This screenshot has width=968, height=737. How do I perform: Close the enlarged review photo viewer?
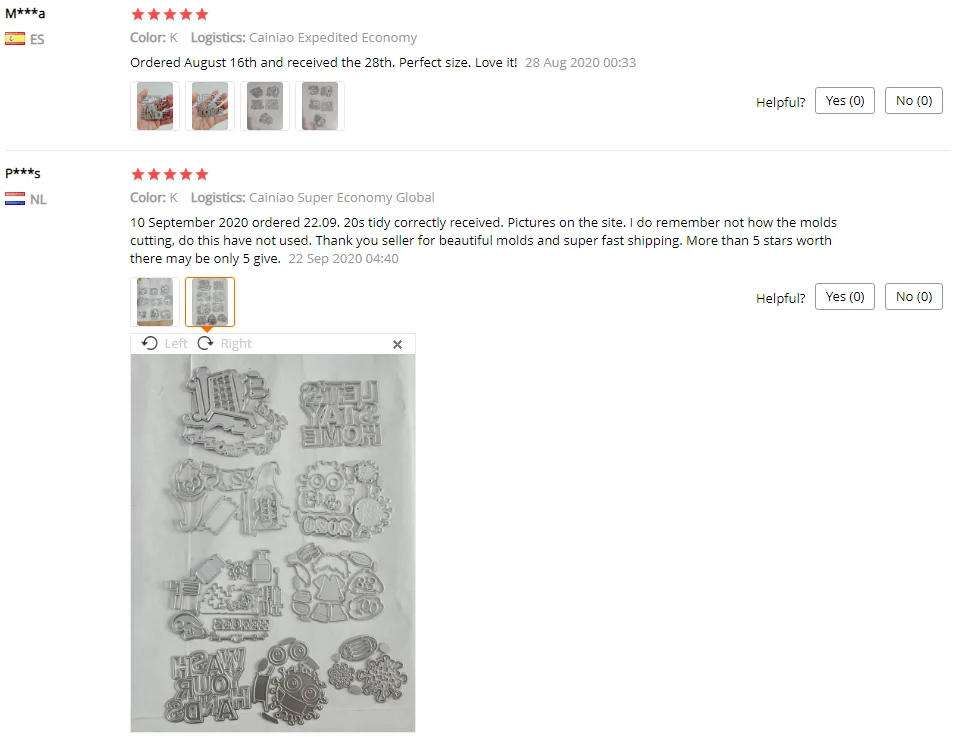(x=398, y=344)
